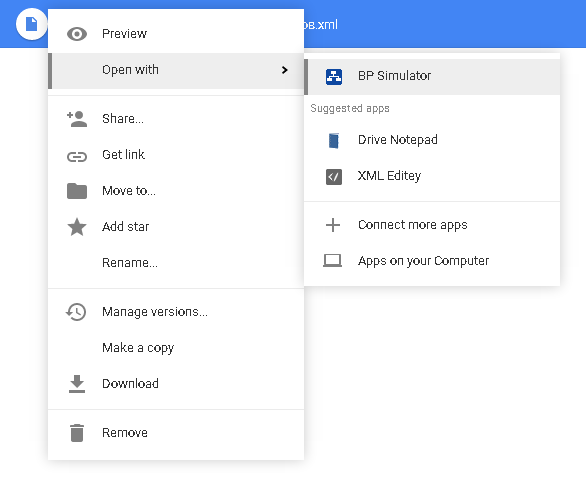Viewport: 586px width, 483px height.
Task: Click the add-person icon beside Share
Action: pyautogui.click(x=77, y=119)
